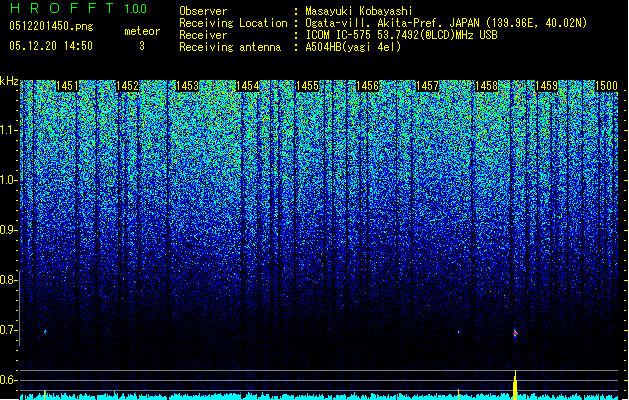Click the tall yellow power spike near 1458

515,385
